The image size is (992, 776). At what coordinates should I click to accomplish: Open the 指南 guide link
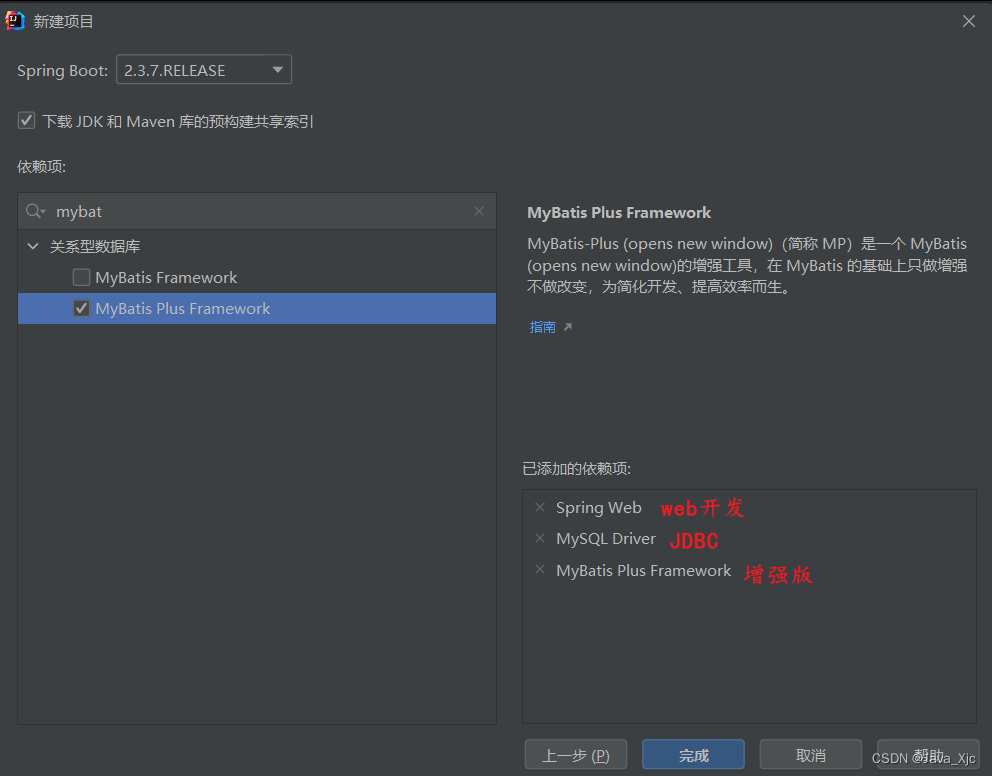543,327
